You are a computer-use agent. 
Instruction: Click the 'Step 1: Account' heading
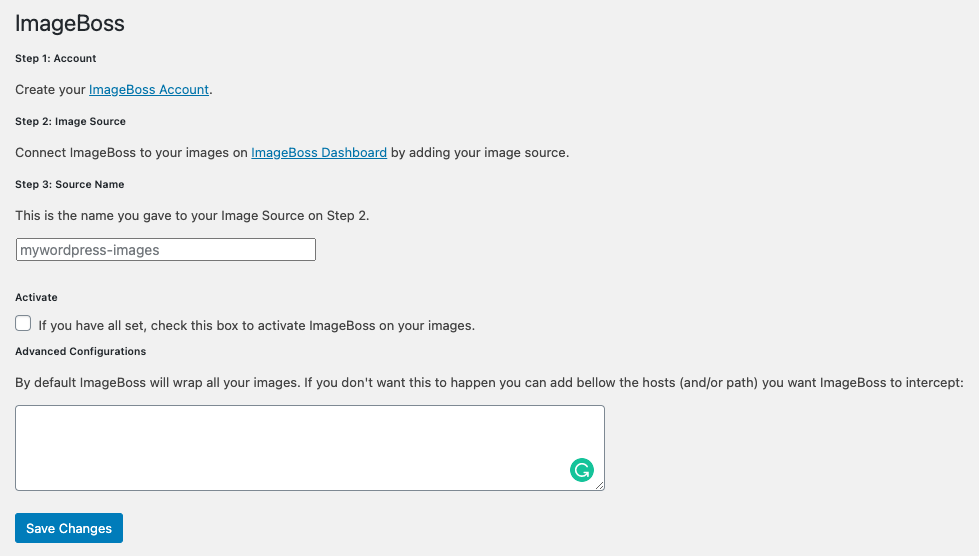pyautogui.click(x=56, y=59)
